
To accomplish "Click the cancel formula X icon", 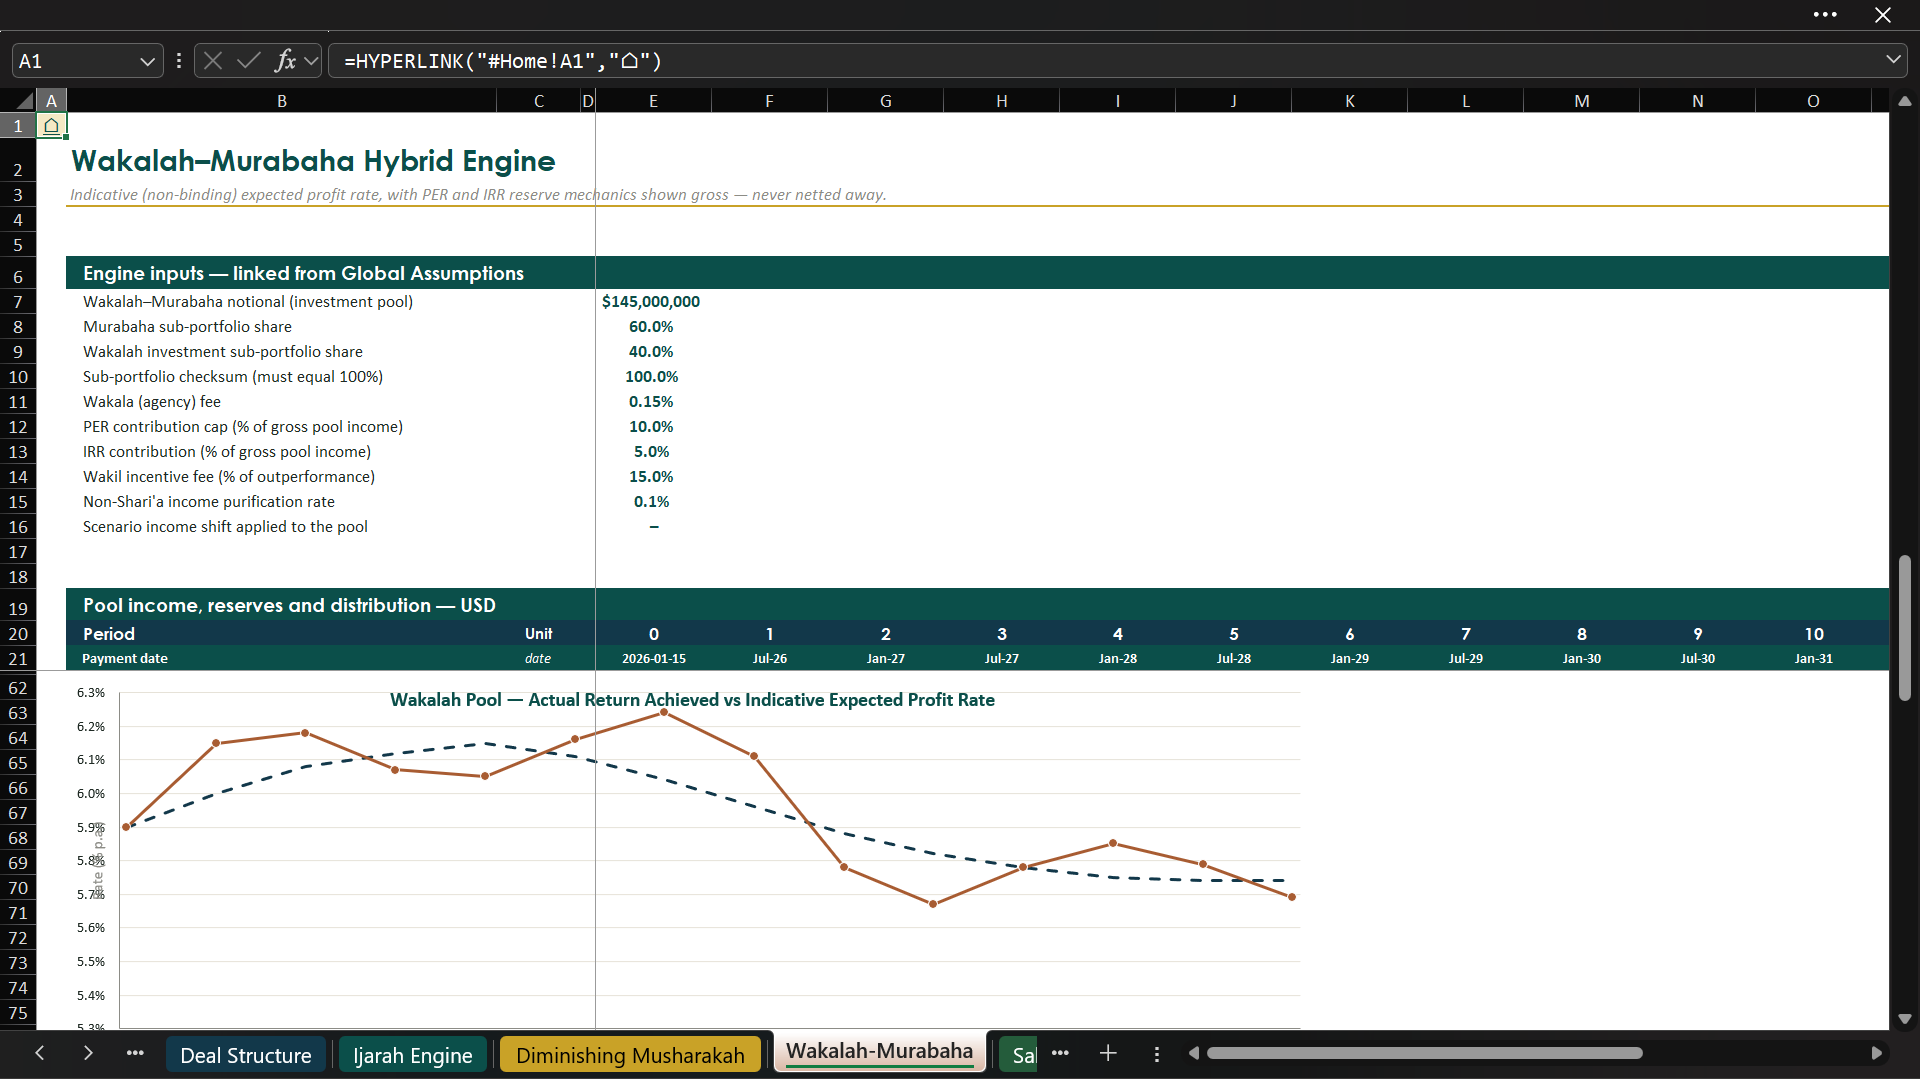I will [213, 61].
